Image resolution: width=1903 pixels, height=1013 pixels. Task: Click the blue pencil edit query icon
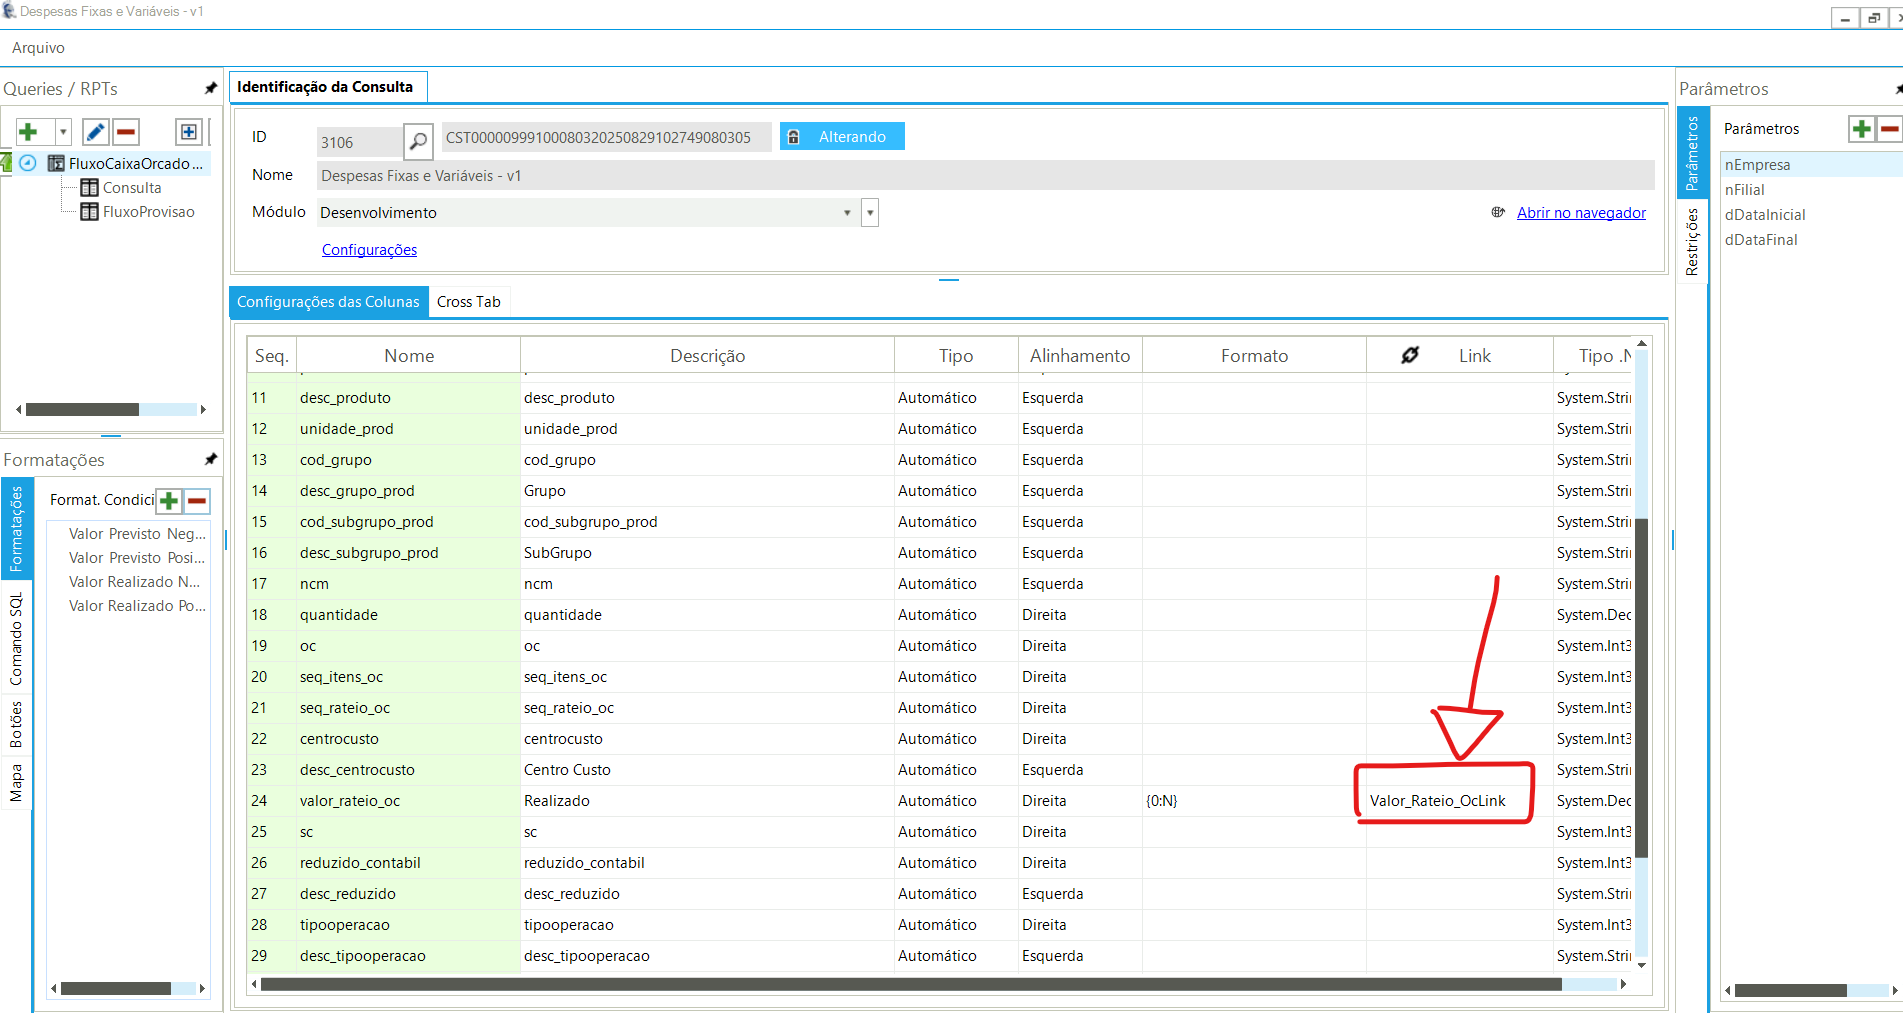(95, 132)
